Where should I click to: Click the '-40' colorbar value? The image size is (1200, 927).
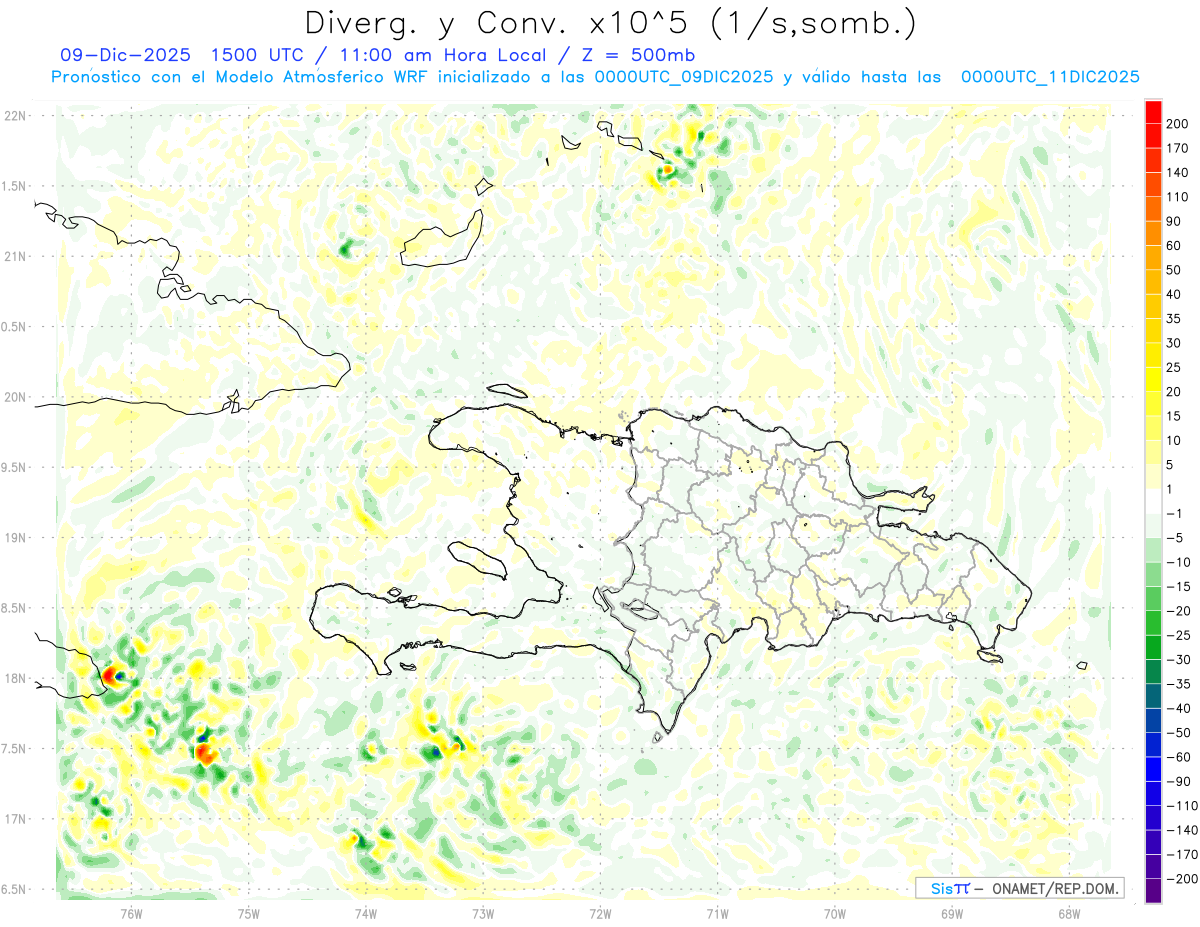pyautogui.click(x=1177, y=708)
